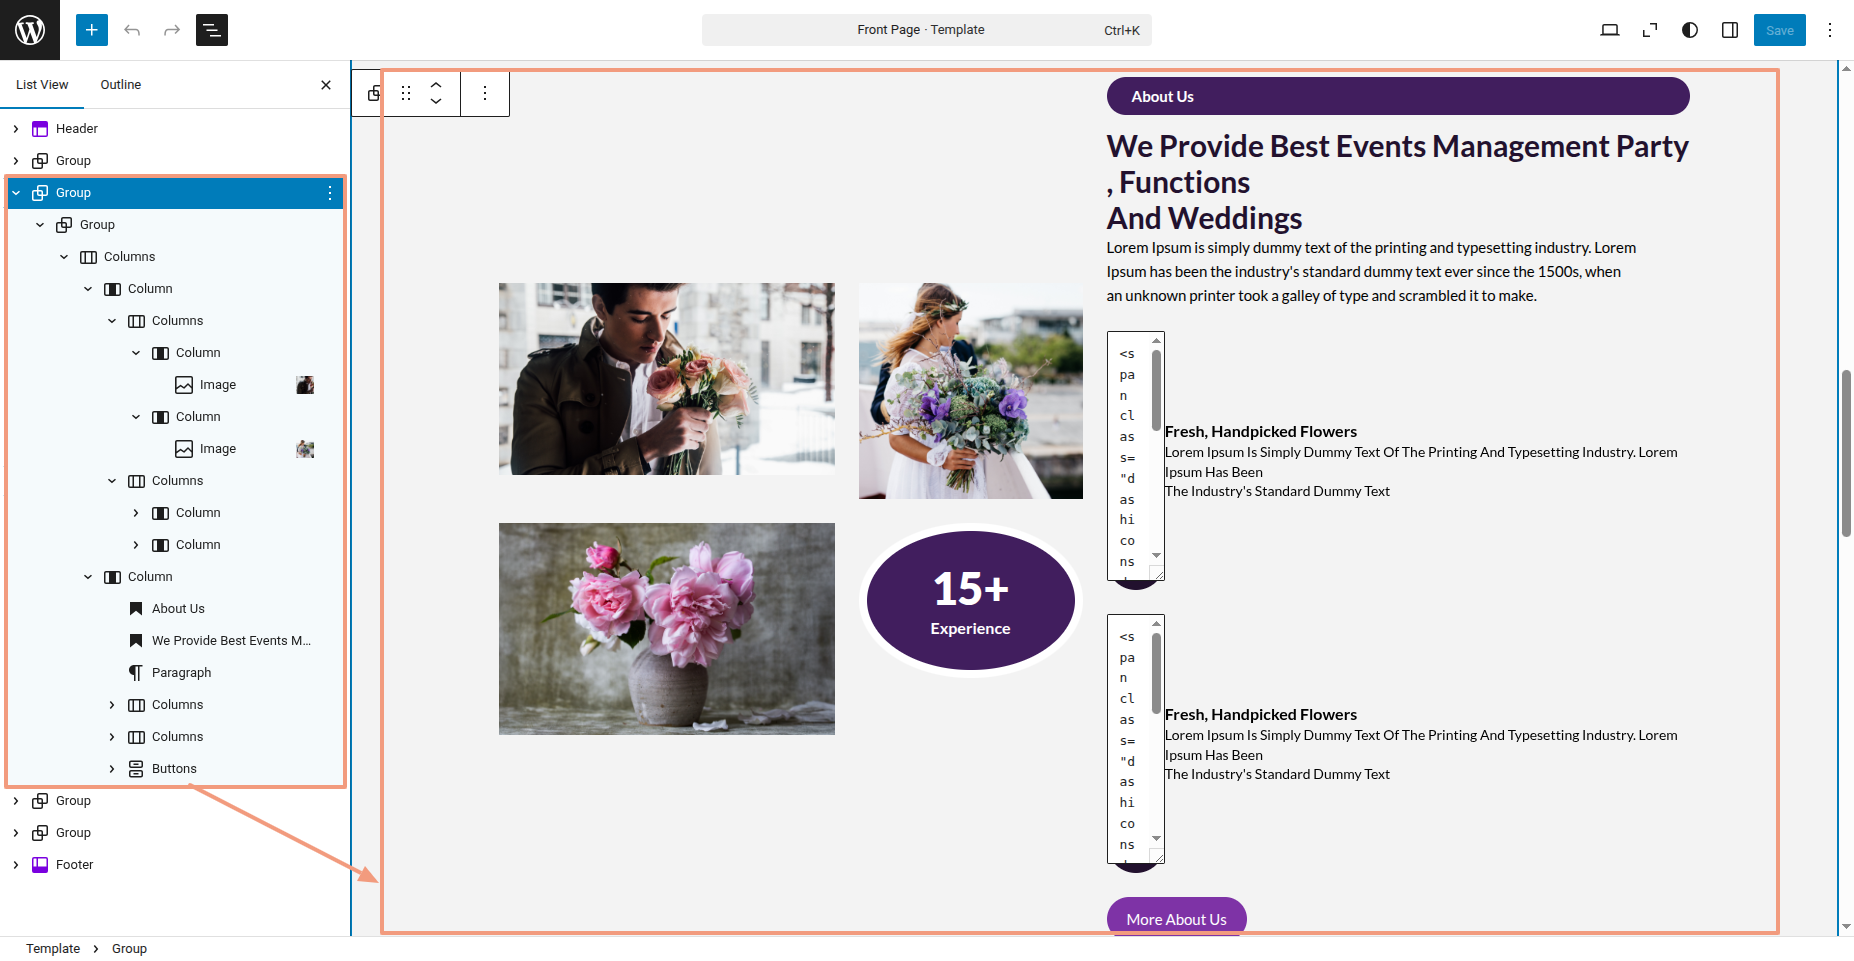
Task: Open the Styles half-circle icon
Action: pyautogui.click(x=1690, y=30)
